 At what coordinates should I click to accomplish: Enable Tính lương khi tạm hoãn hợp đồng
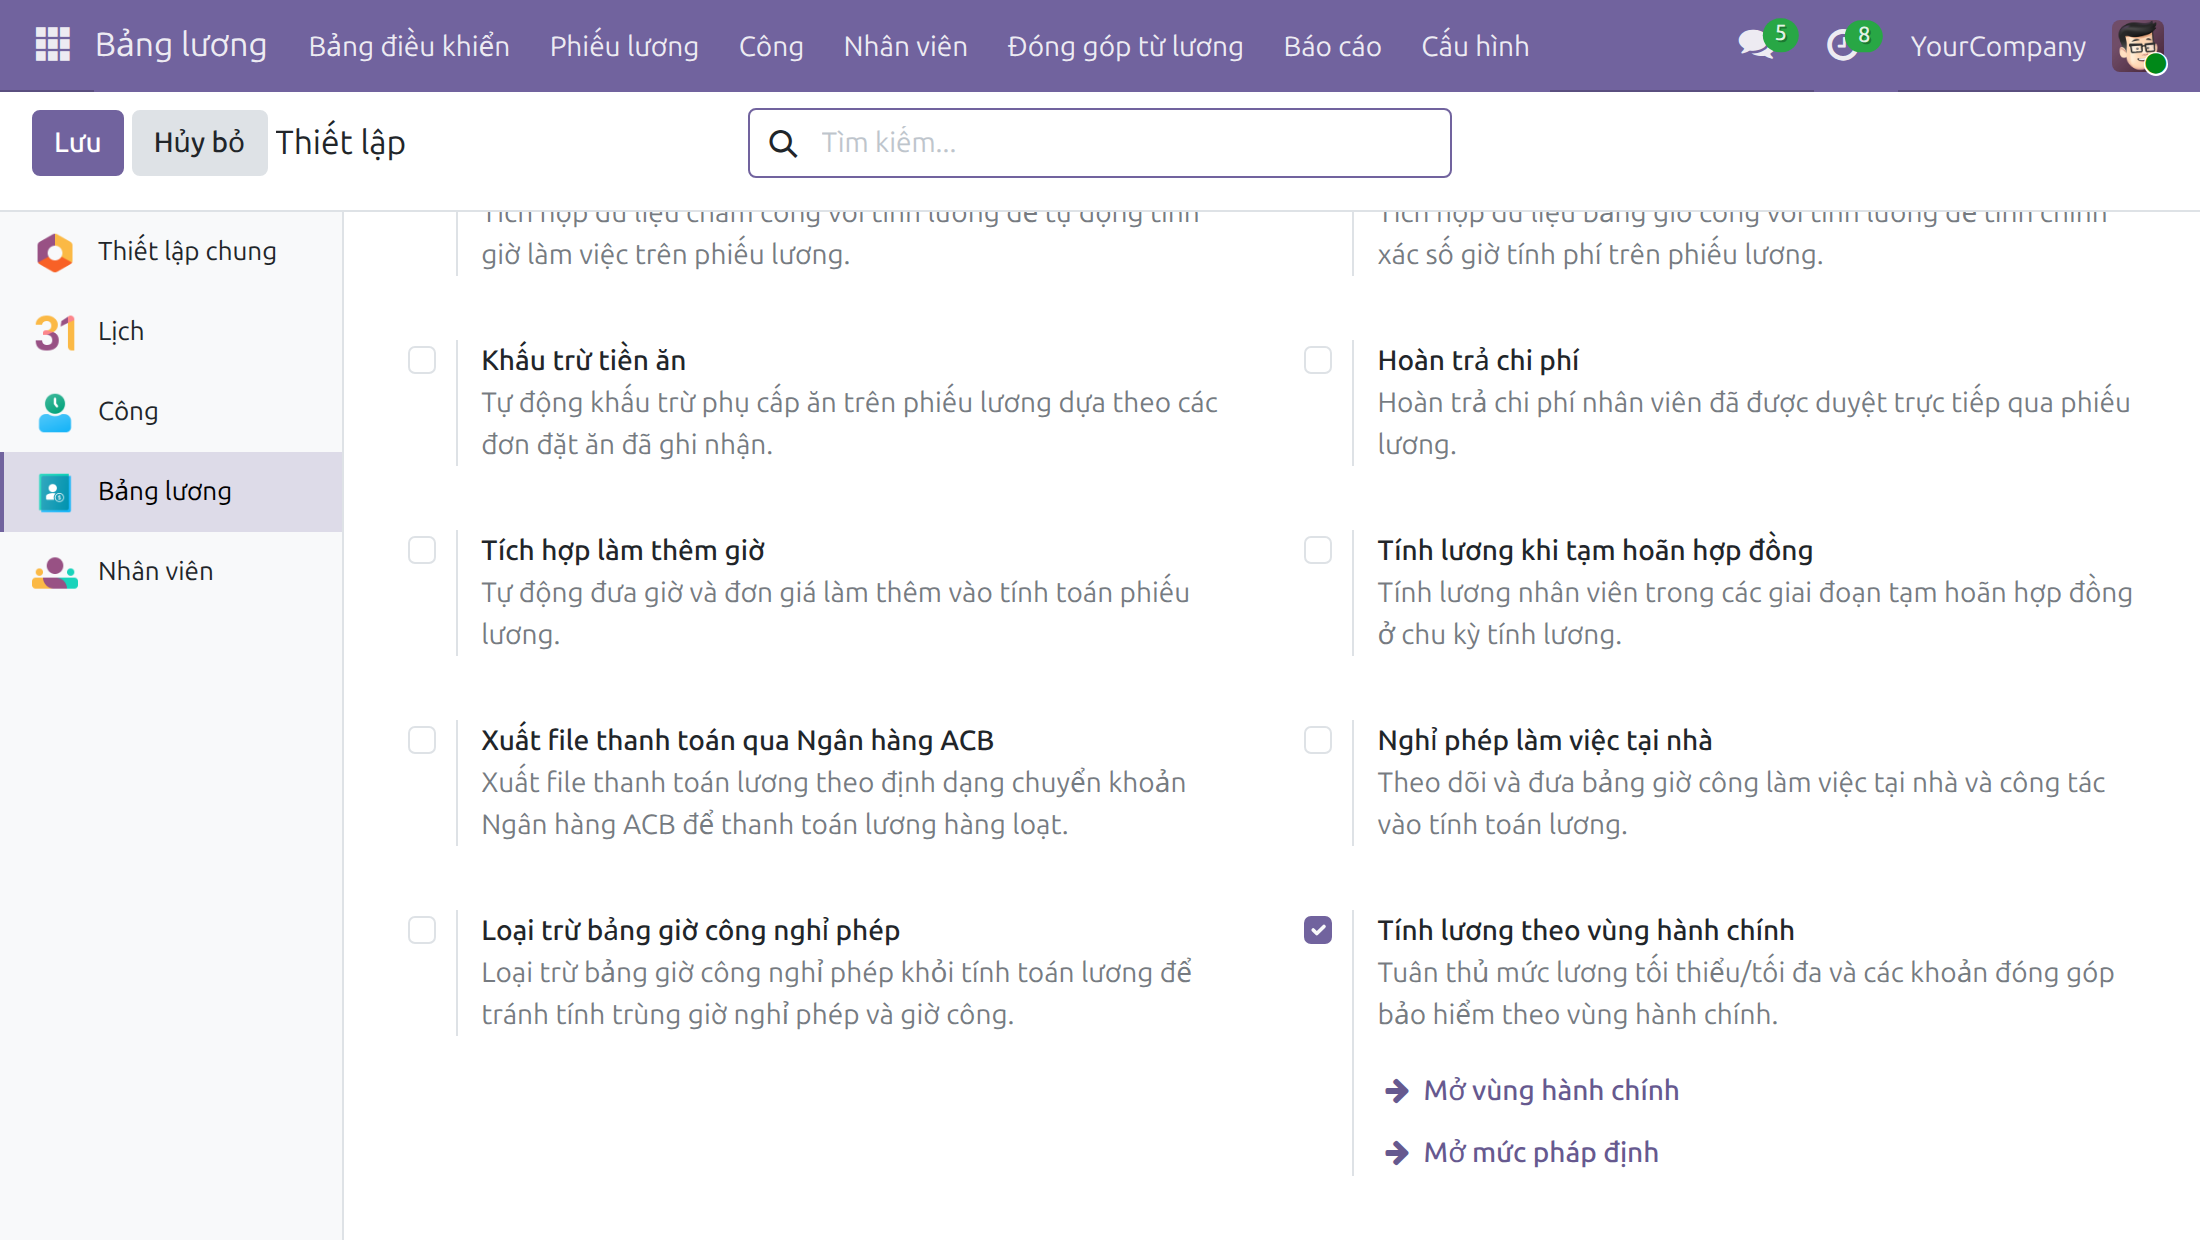[1318, 550]
